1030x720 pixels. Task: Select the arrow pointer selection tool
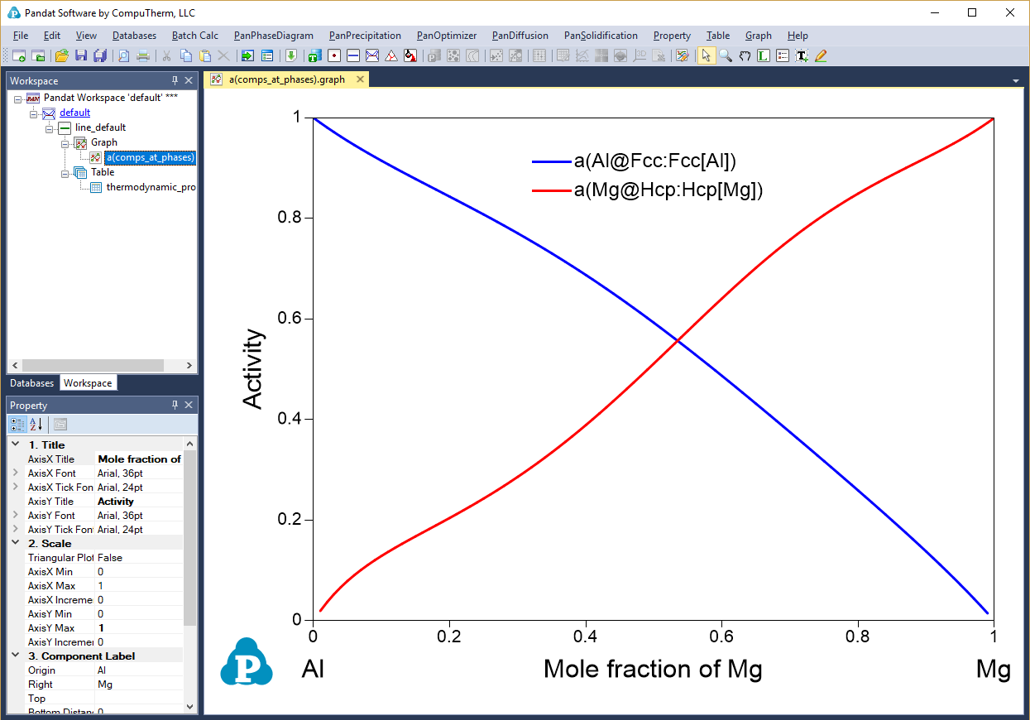point(707,56)
